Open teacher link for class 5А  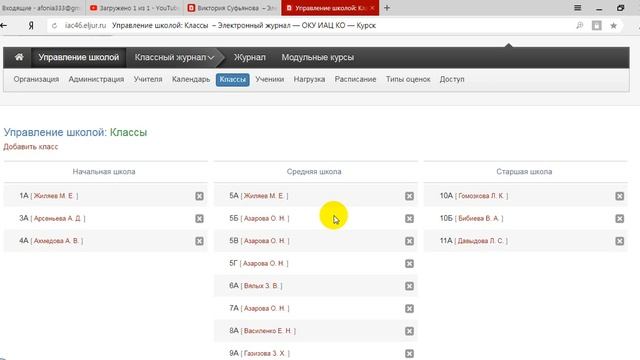coord(264,196)
